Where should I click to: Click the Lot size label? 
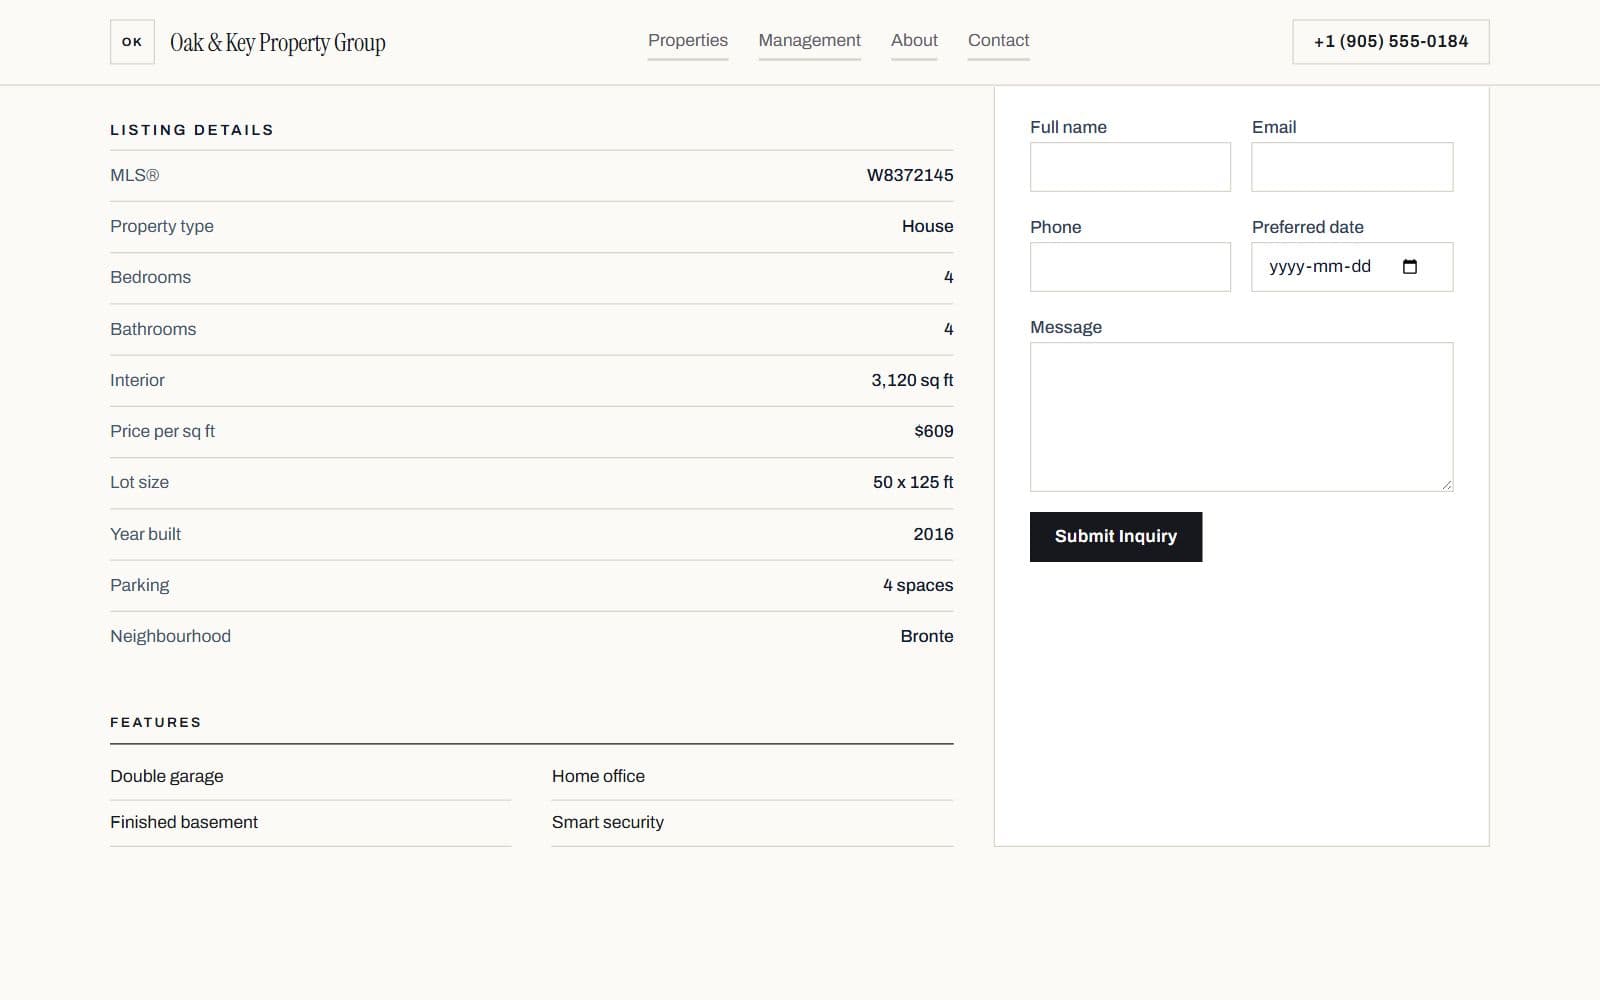coord(139,482)
